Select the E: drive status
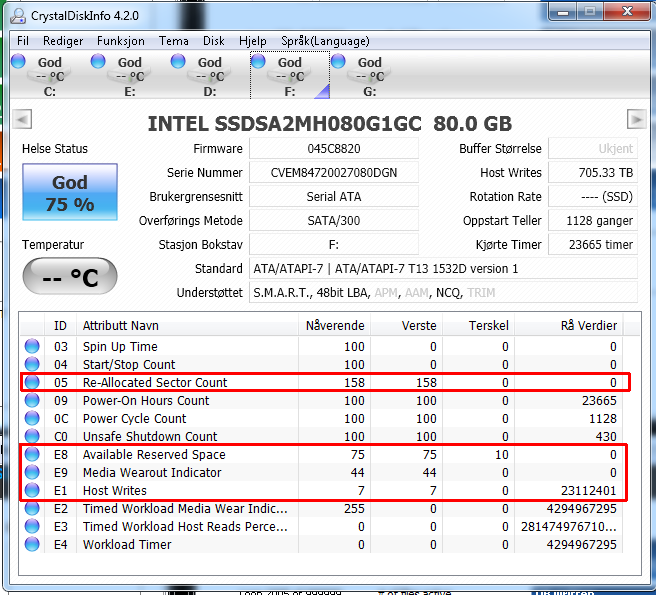Screen dimensions: 656x595 tap(130, 76)
